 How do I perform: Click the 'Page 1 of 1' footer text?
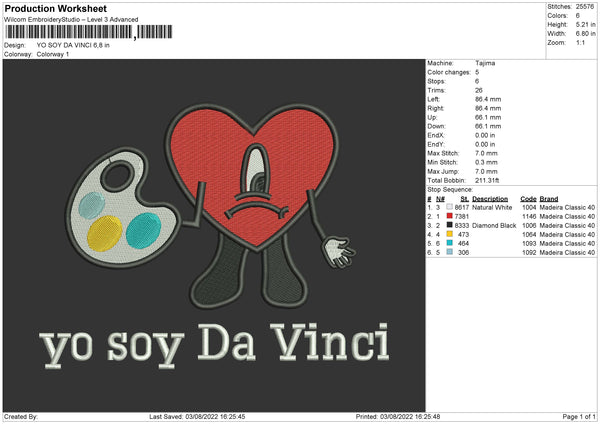coord(579,416)
